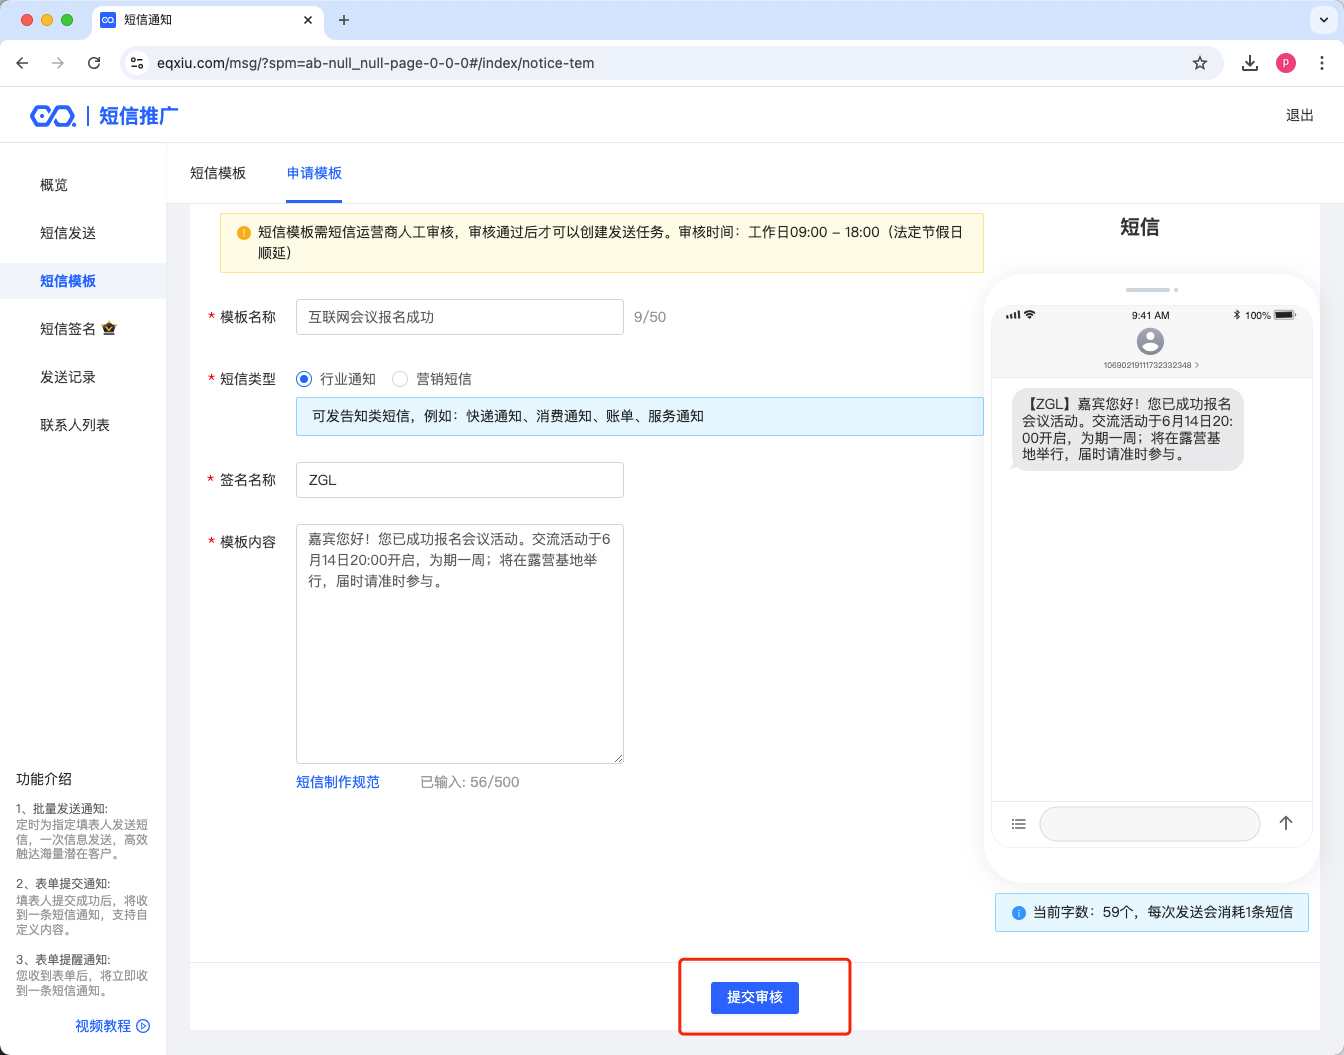This screenshot has height=1055, width=1344.
Task: Click the 模板名称 input field
Action: [459, 317]
